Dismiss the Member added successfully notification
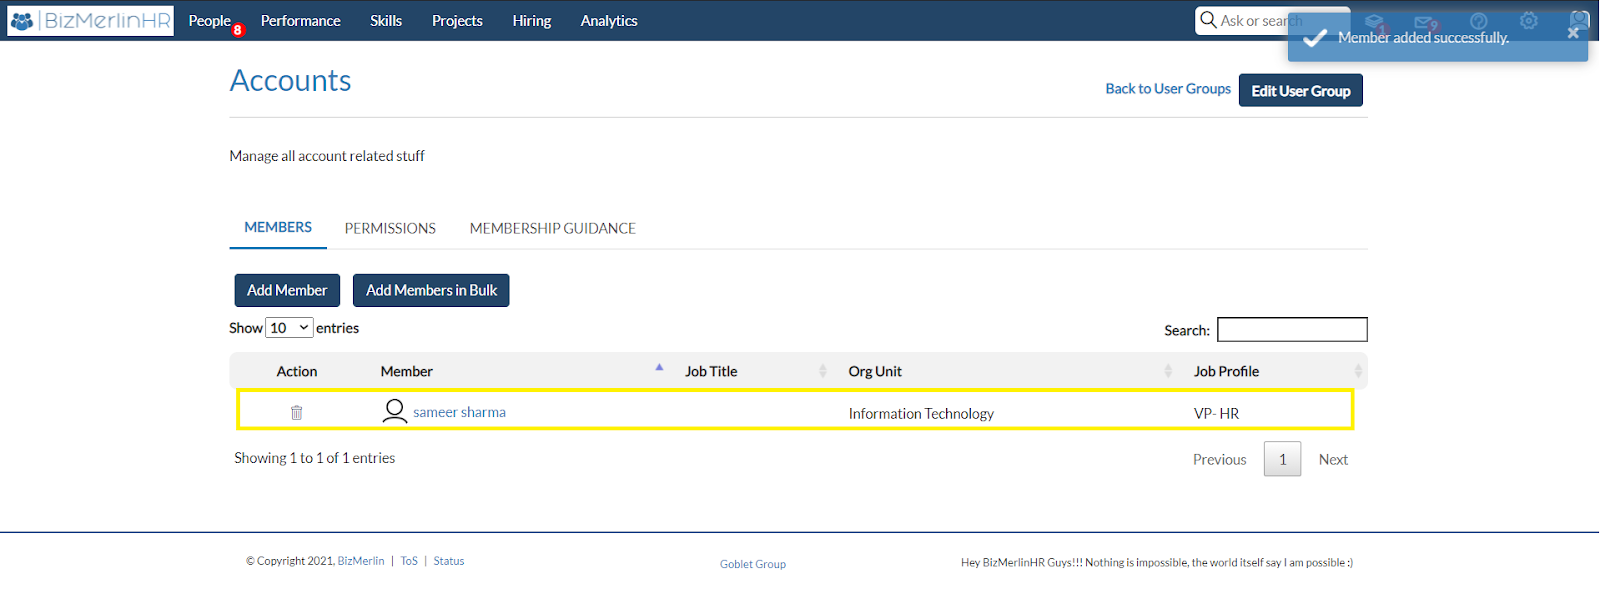Viewport: 1600px width, 589px height. (1573, 33)
